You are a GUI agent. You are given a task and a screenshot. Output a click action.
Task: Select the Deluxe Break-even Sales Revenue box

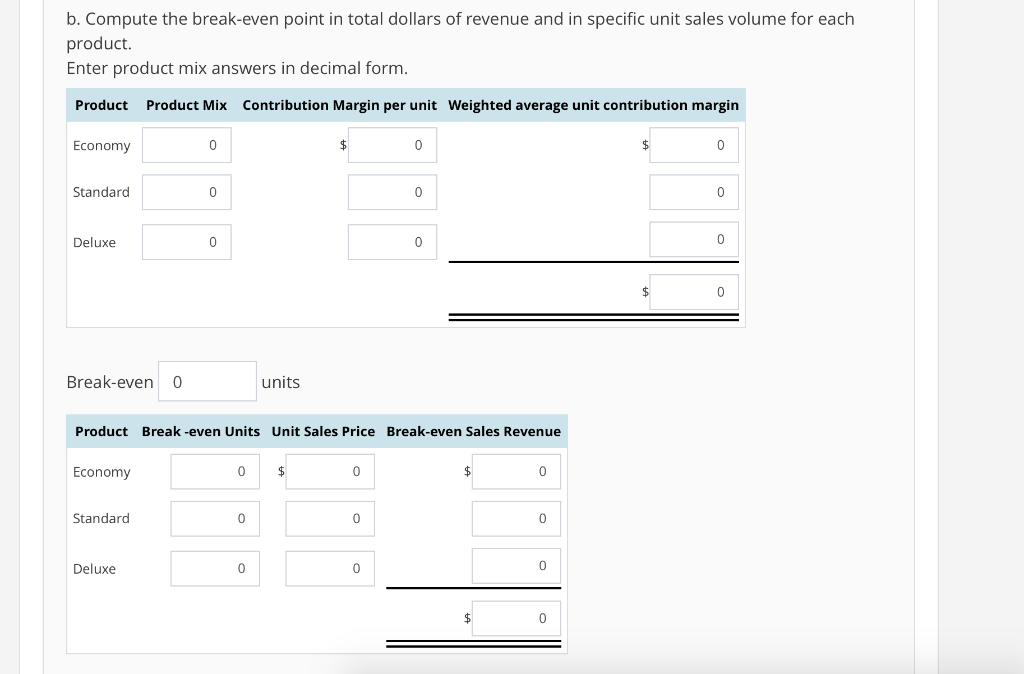coord(516,565)
